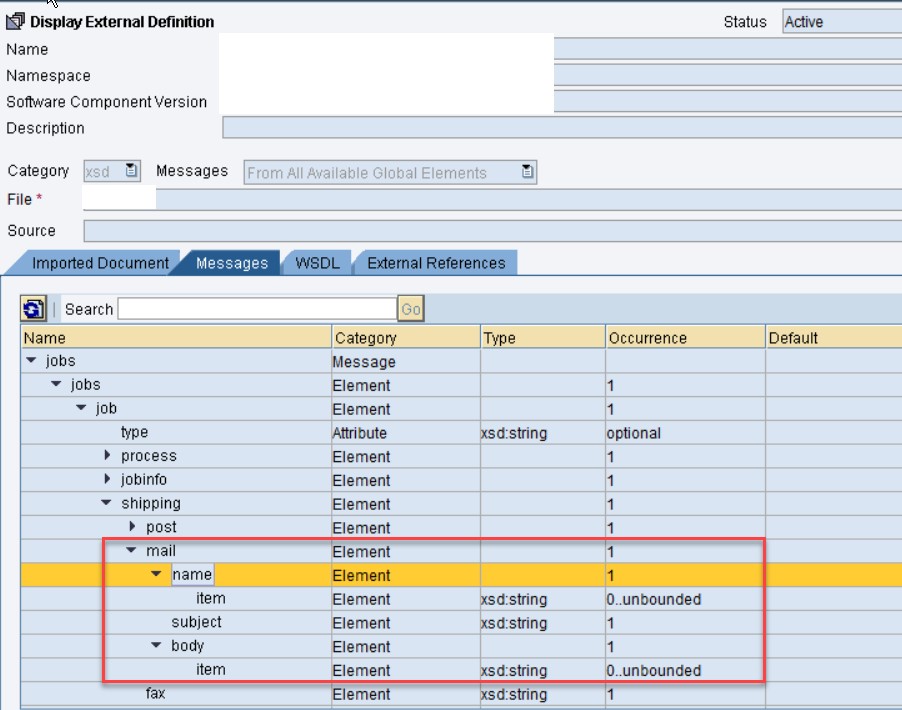This screenshot has width=902, height=710.
Task: Click the Occurrence column header
Action: (x=647, y=338)
